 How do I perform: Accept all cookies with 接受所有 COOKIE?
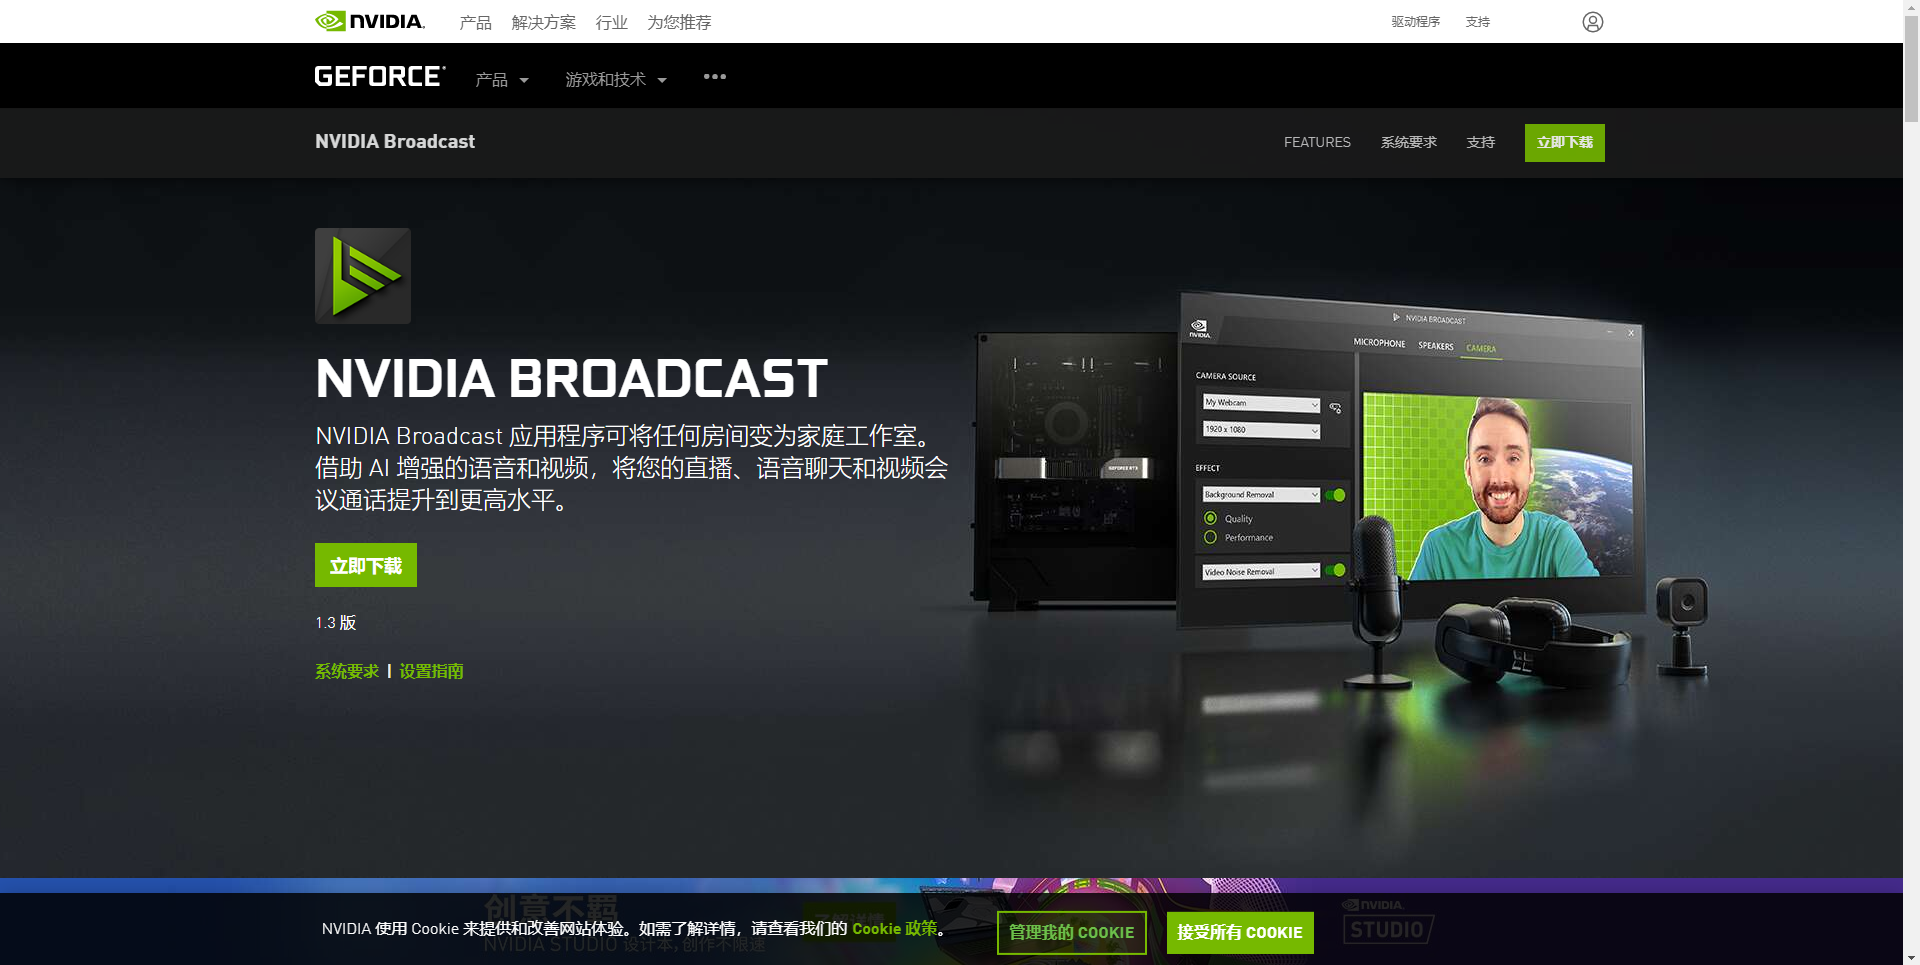coord(1240,932)
